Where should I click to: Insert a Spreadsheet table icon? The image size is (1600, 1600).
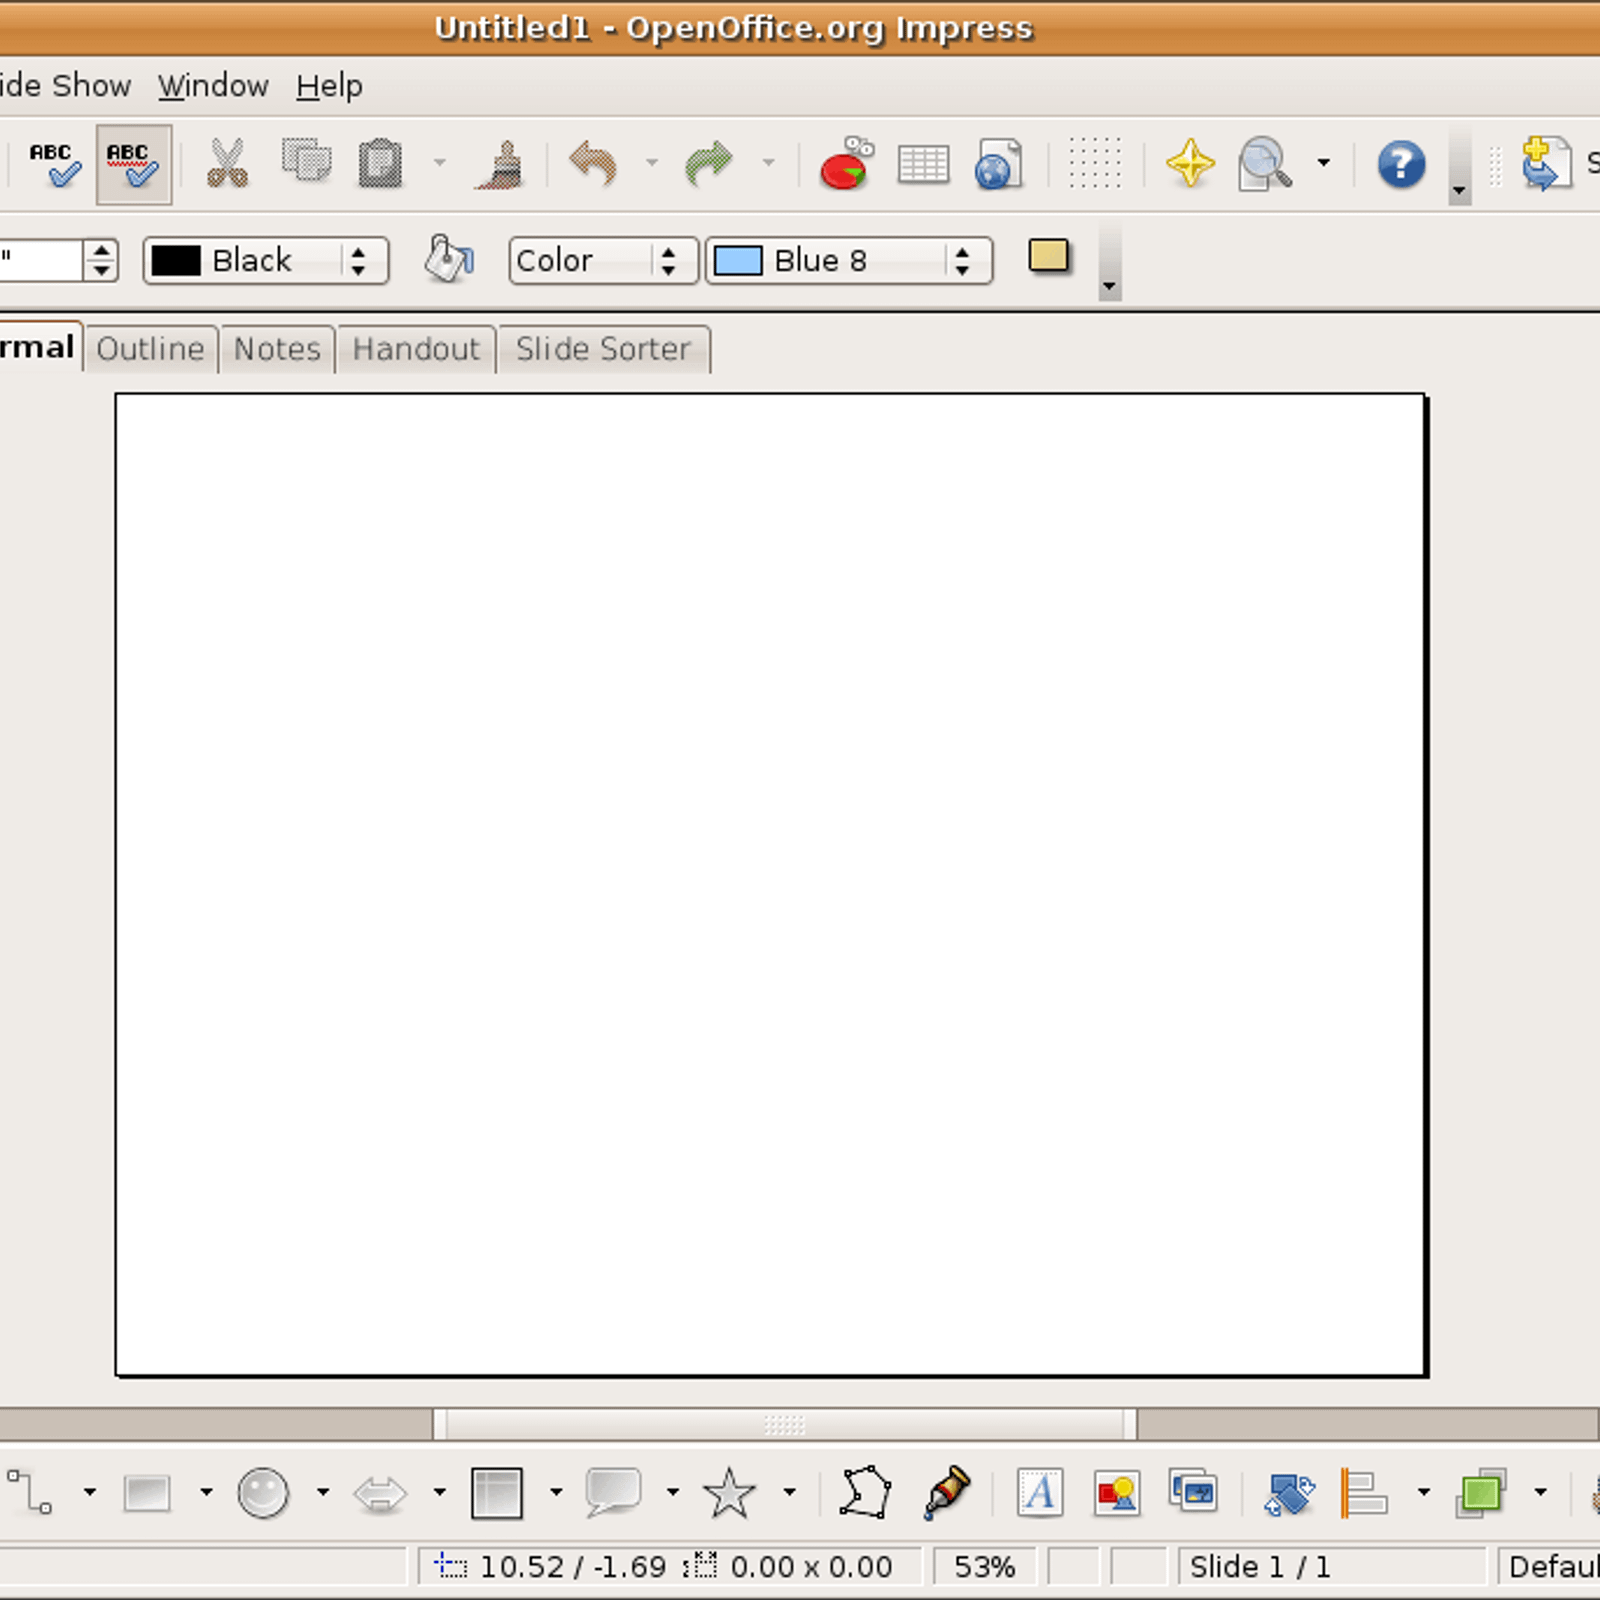pos(923,164)
